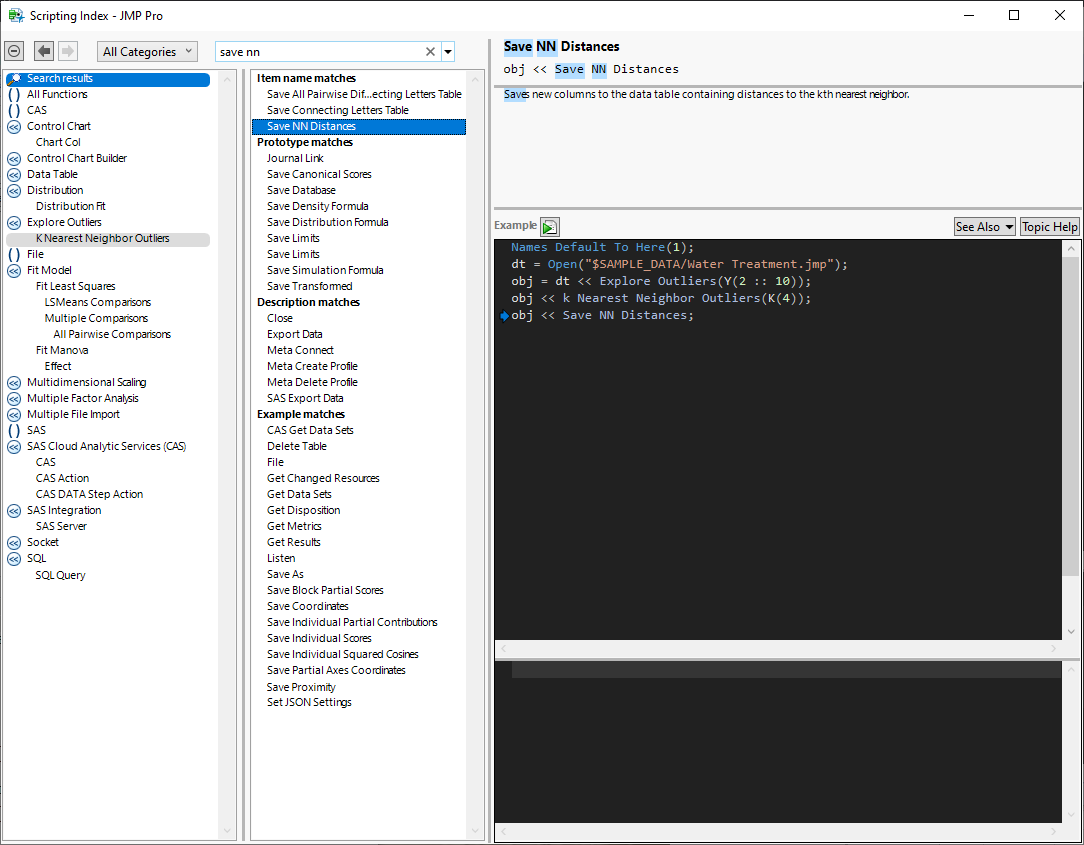The image size is (1084, 845).
Task: Click the Data Table category icon
Action: [13, 173]
